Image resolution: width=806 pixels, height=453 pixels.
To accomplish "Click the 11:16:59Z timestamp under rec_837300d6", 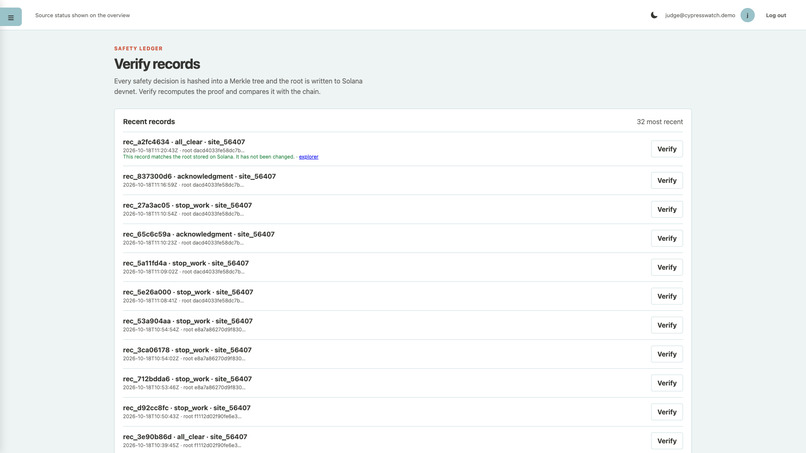I will click(150, 185).
